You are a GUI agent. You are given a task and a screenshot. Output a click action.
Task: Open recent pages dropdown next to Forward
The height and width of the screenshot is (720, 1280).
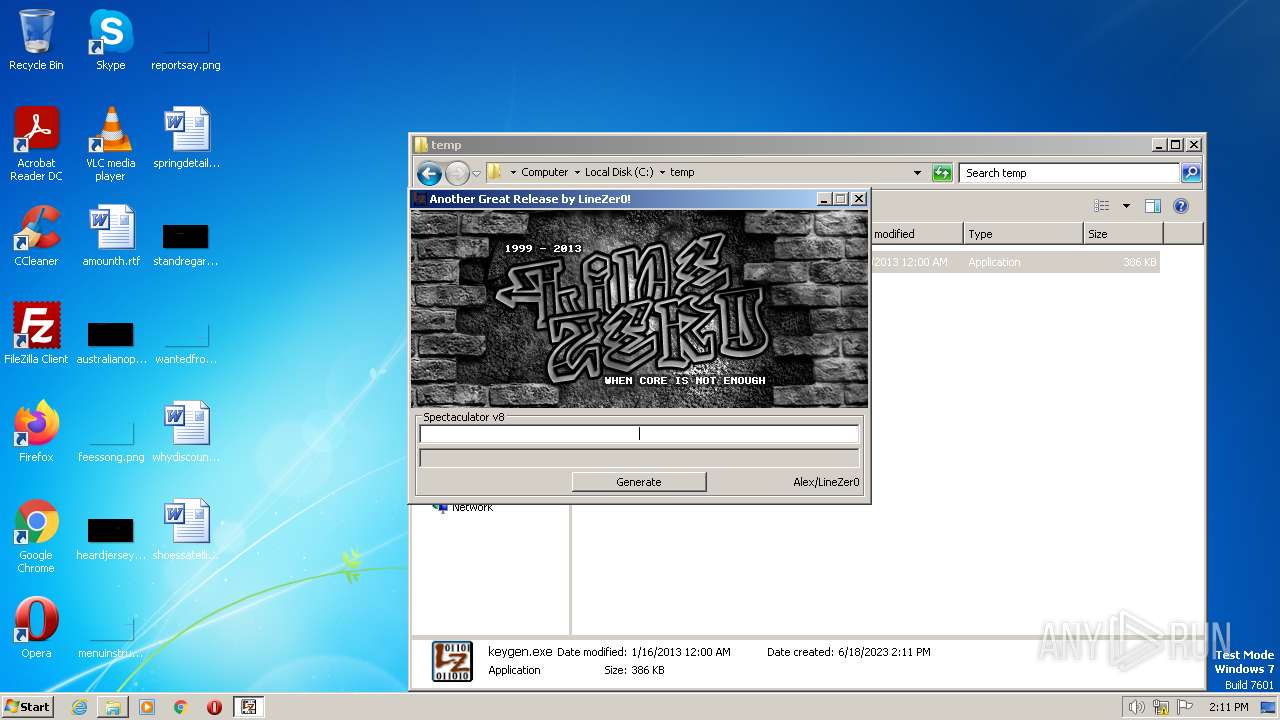476,173
